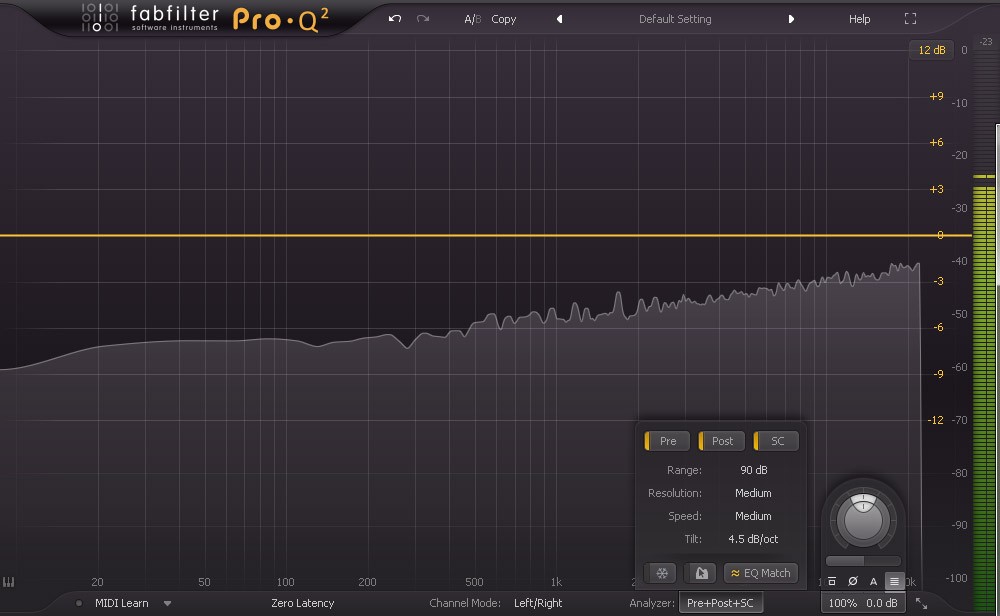Enable auto gain
Viewport: 1000px width, 616px height.
873,582
